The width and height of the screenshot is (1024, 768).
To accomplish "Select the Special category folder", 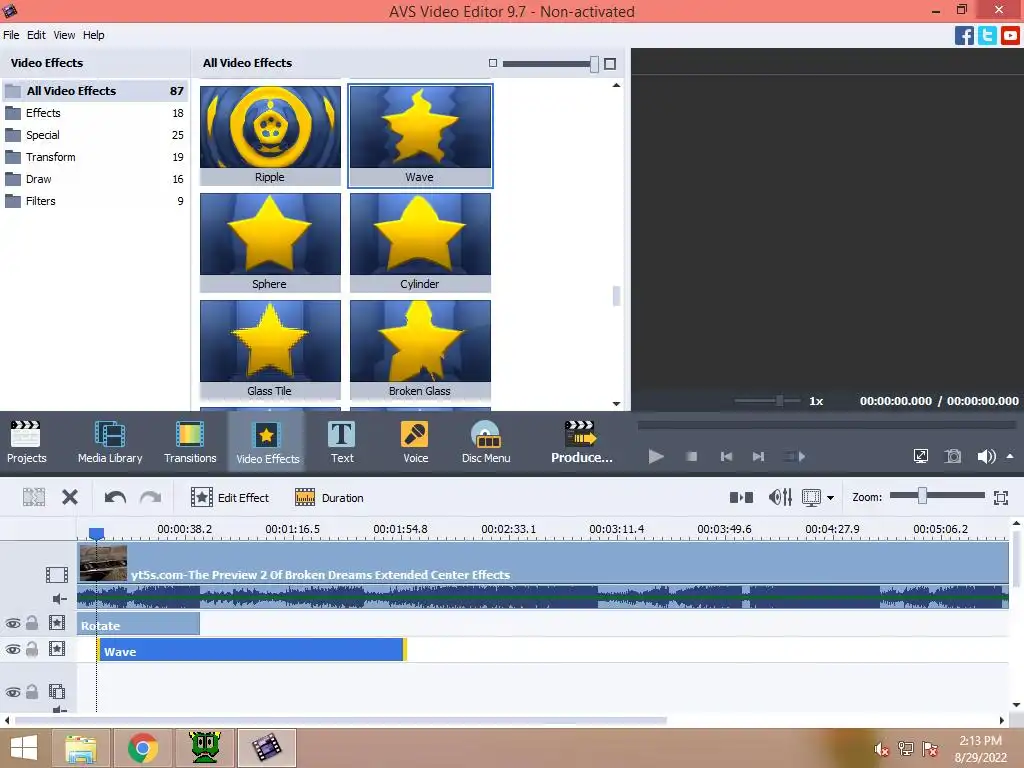I will (x=95, y=135).
